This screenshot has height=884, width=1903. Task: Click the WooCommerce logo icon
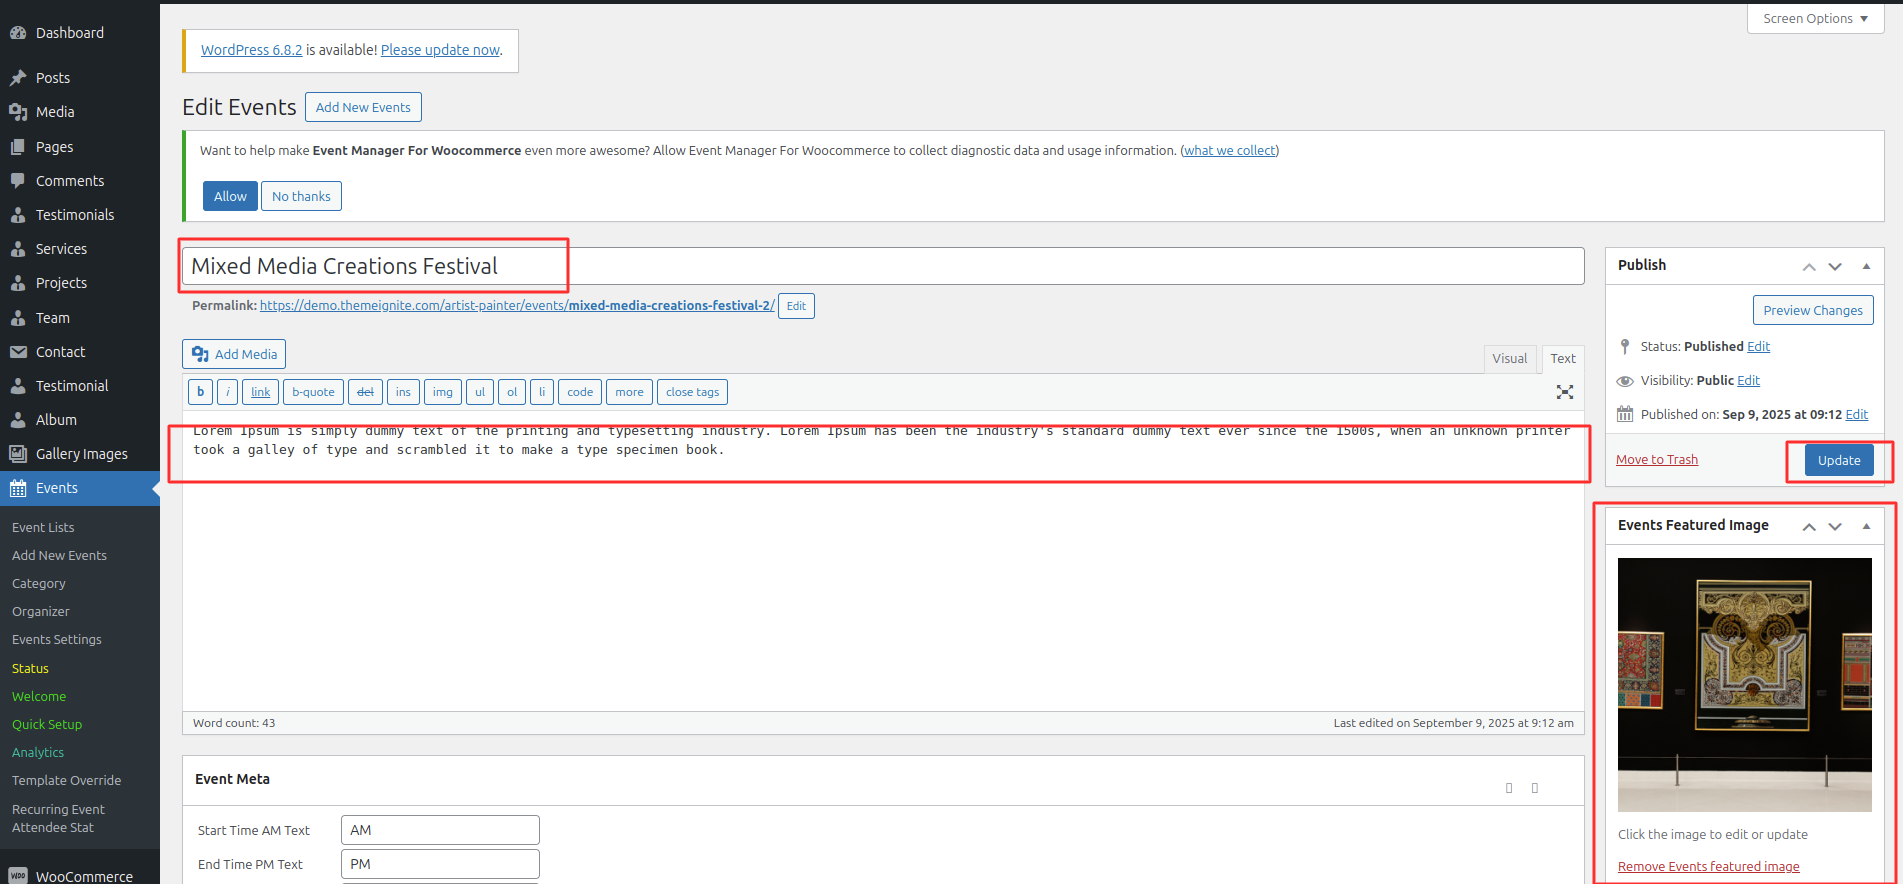click(18, 876)
